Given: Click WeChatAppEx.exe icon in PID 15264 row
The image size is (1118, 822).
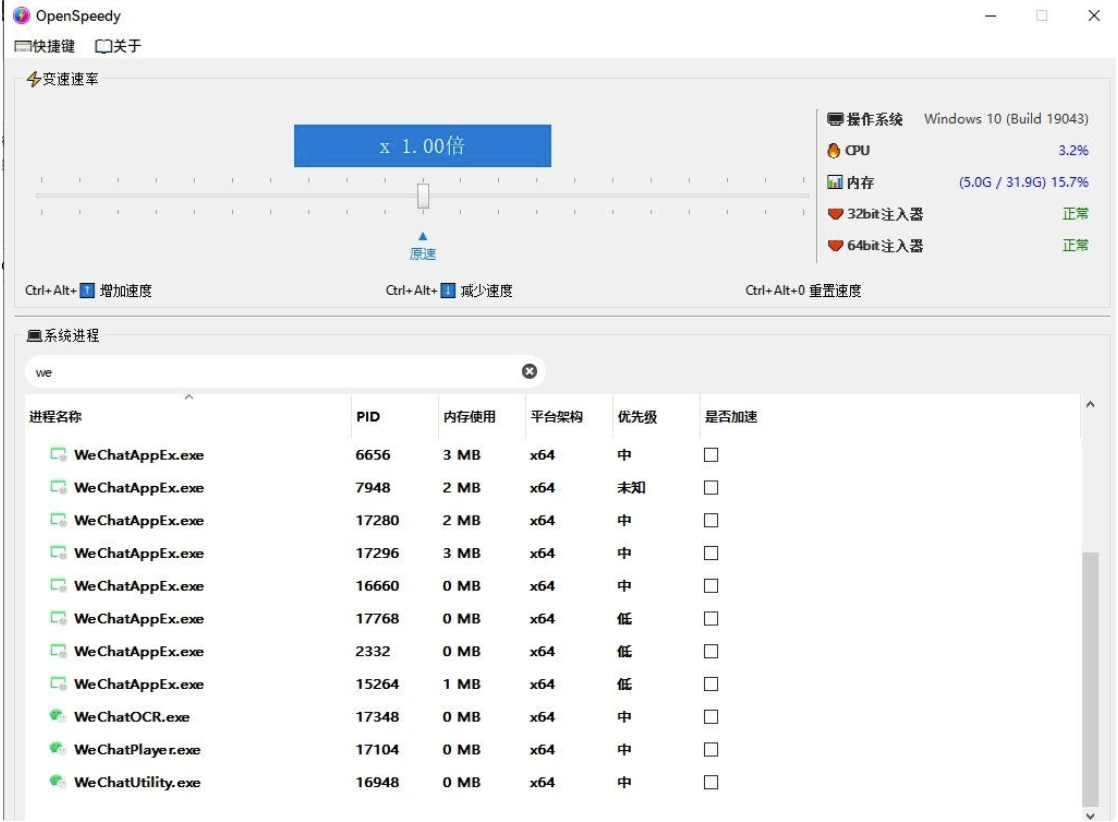Looking at the screenshot, I should click(x=58, y=684).
